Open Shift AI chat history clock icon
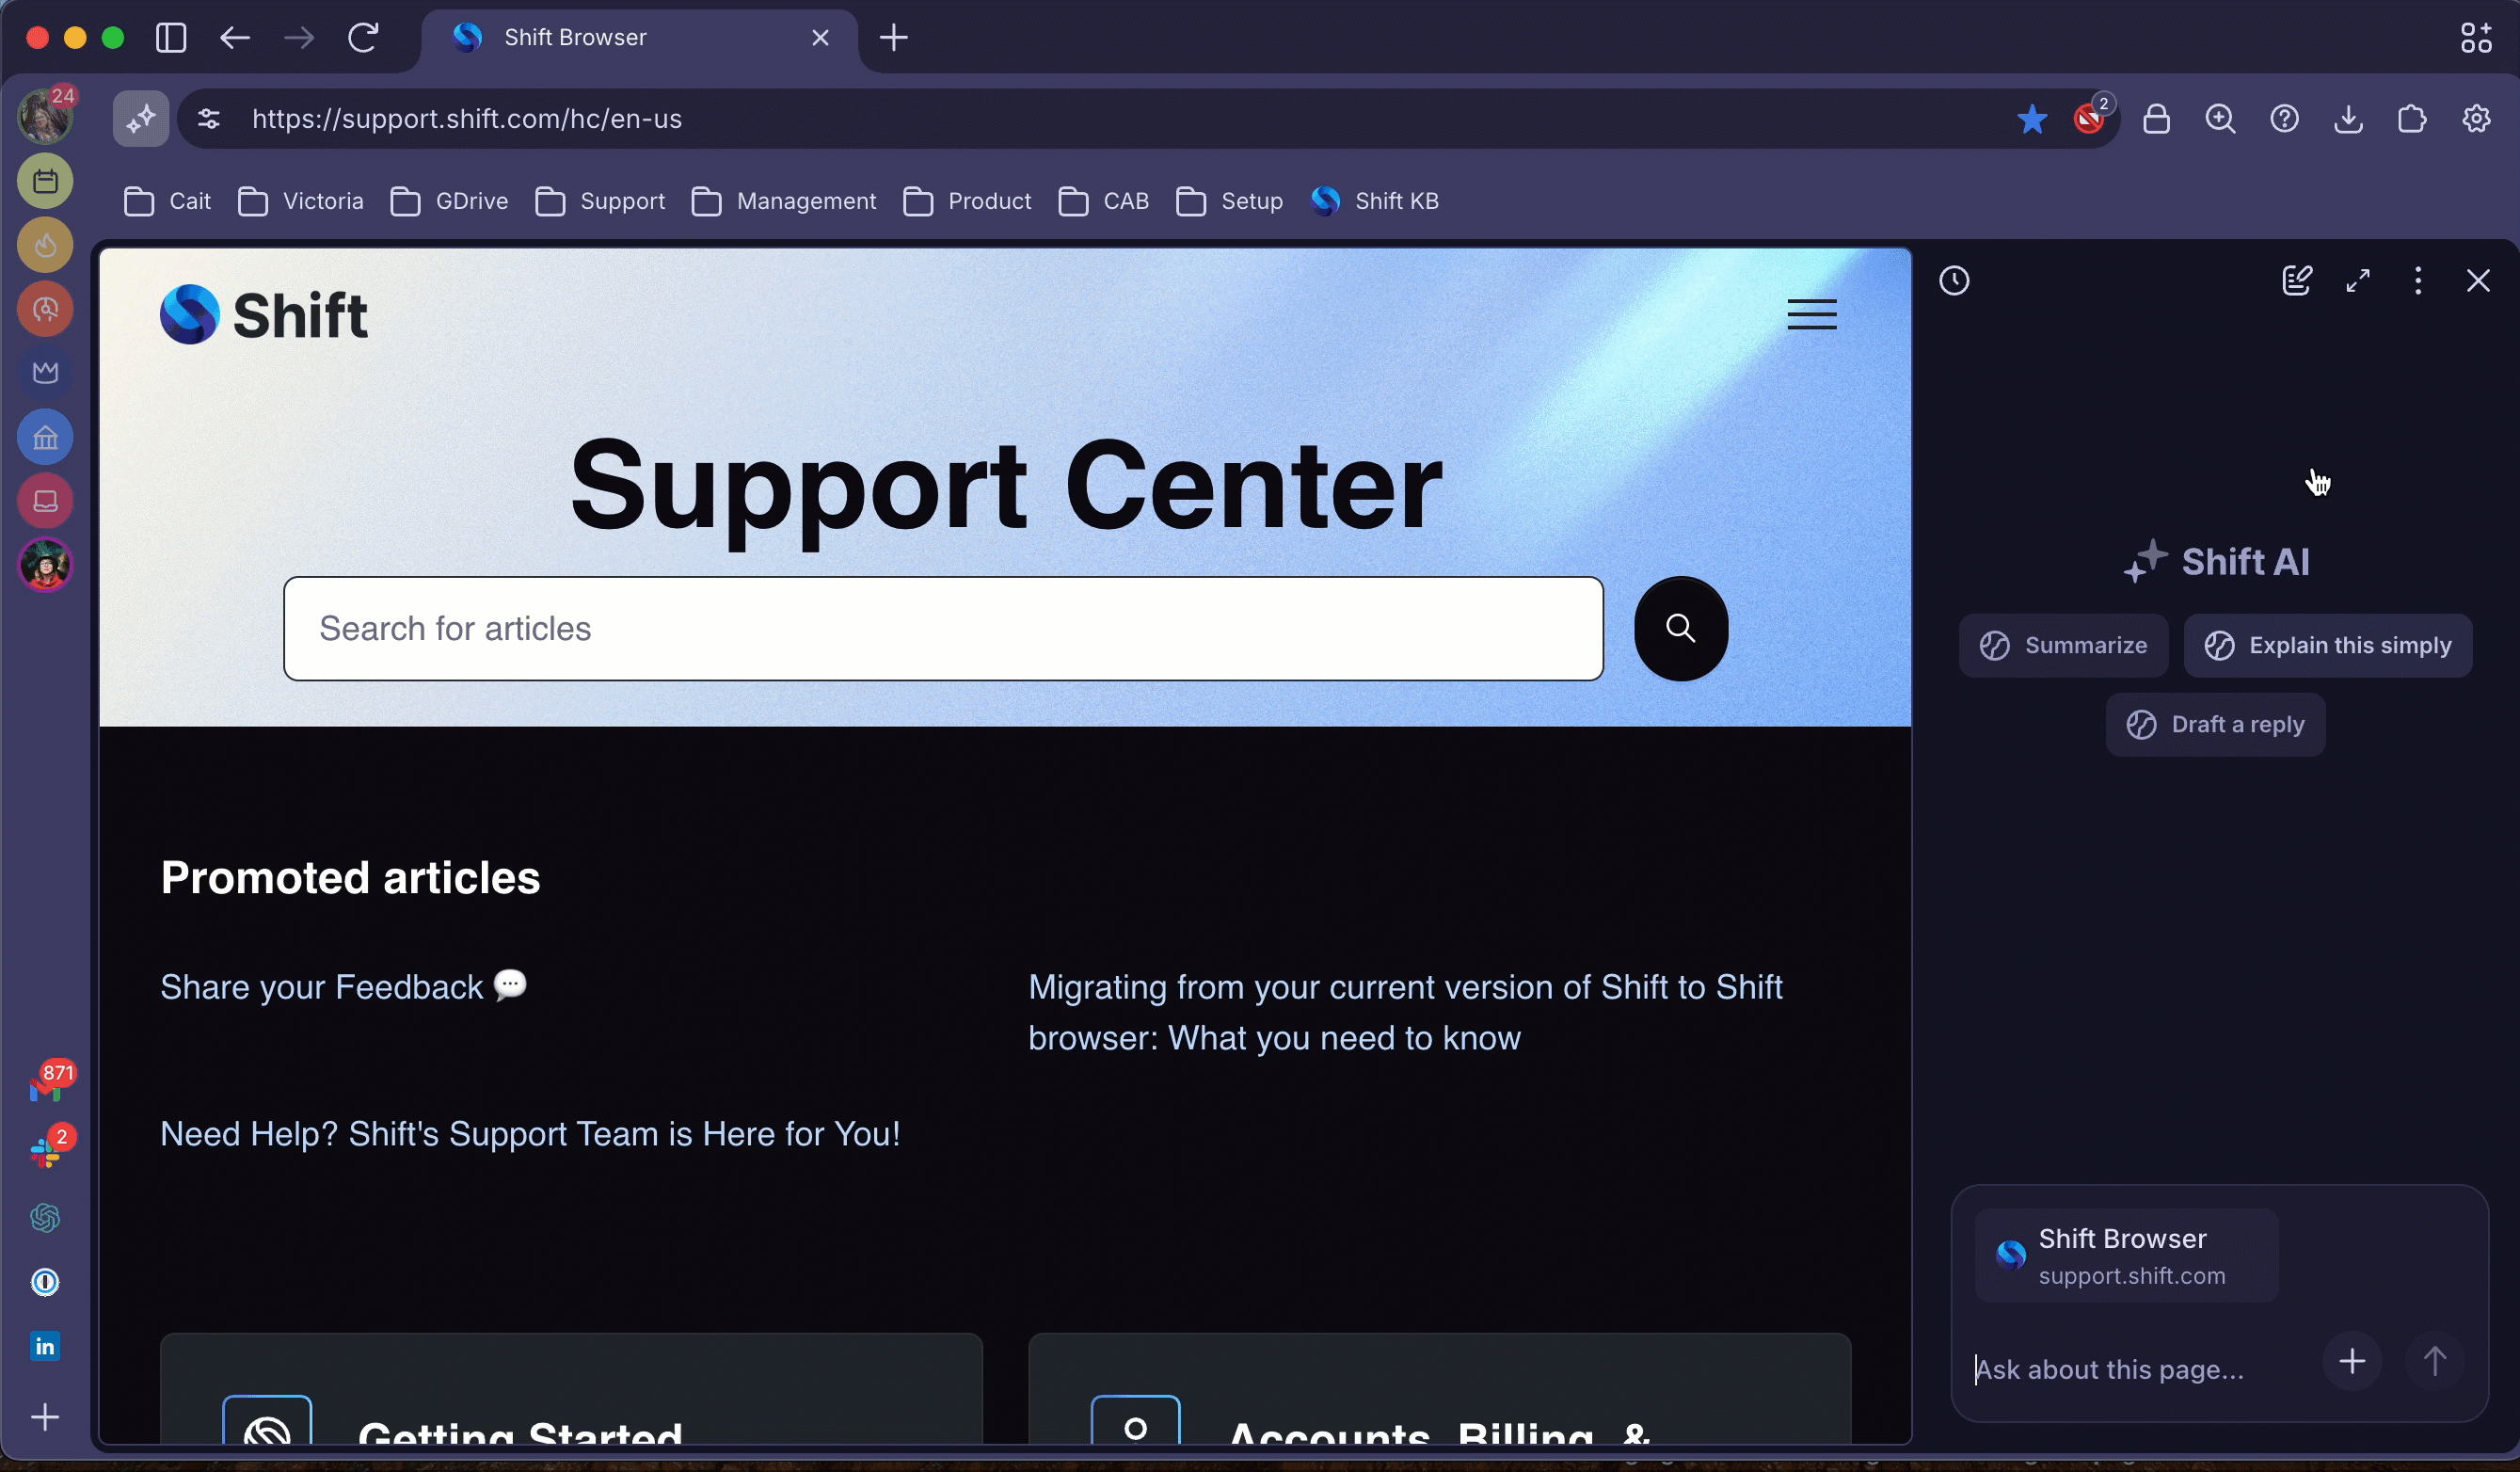This screenshot has width=2520, height=1472. [1954, 281]
